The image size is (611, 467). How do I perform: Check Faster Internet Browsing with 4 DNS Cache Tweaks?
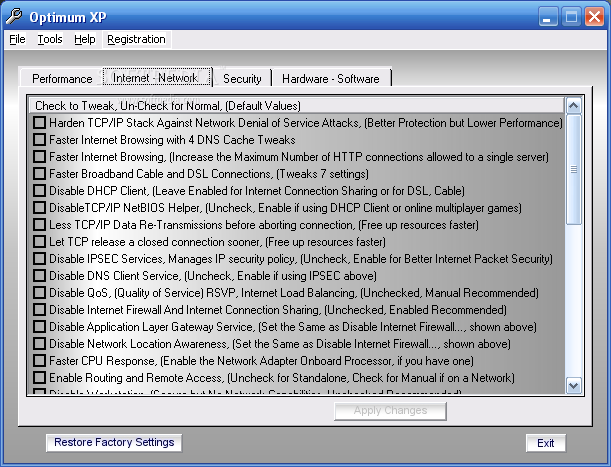click(39, 140)
